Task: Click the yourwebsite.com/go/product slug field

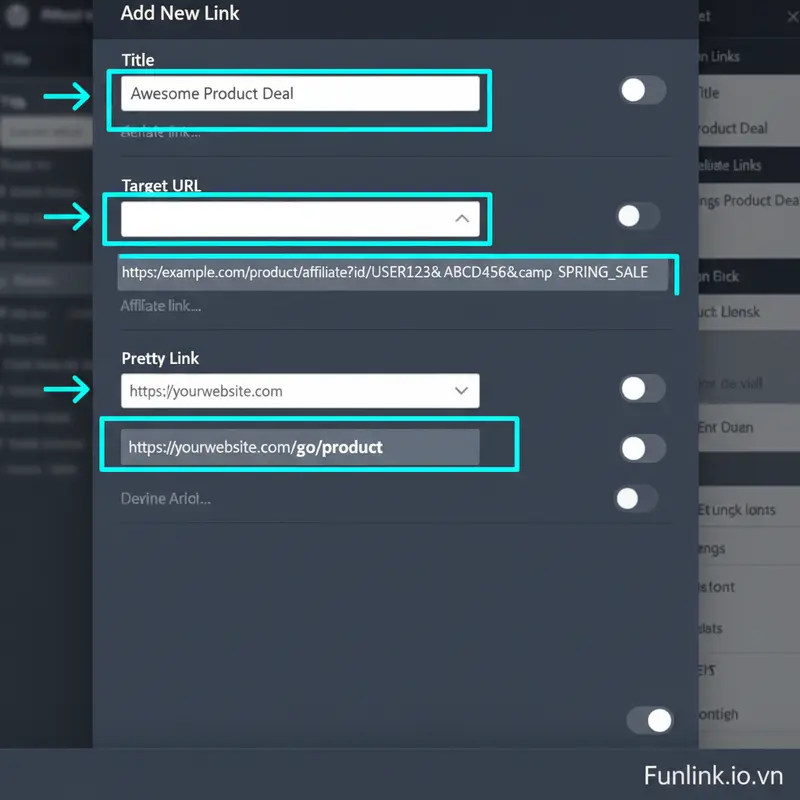Action: coord(300,447)
